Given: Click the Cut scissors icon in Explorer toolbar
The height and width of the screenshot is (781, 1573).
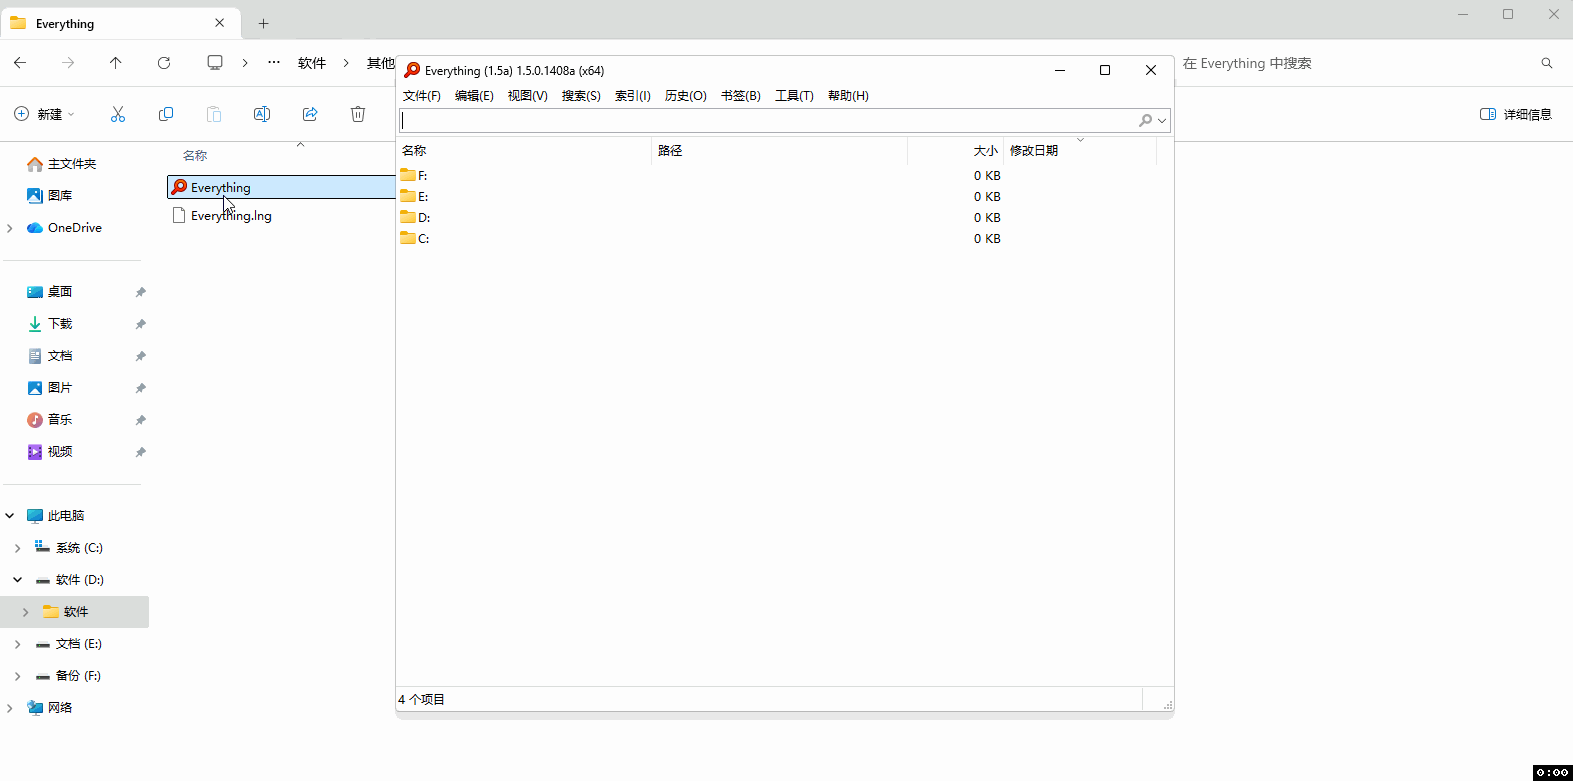Looking at the screenshot, I should (x=118, y=114).
